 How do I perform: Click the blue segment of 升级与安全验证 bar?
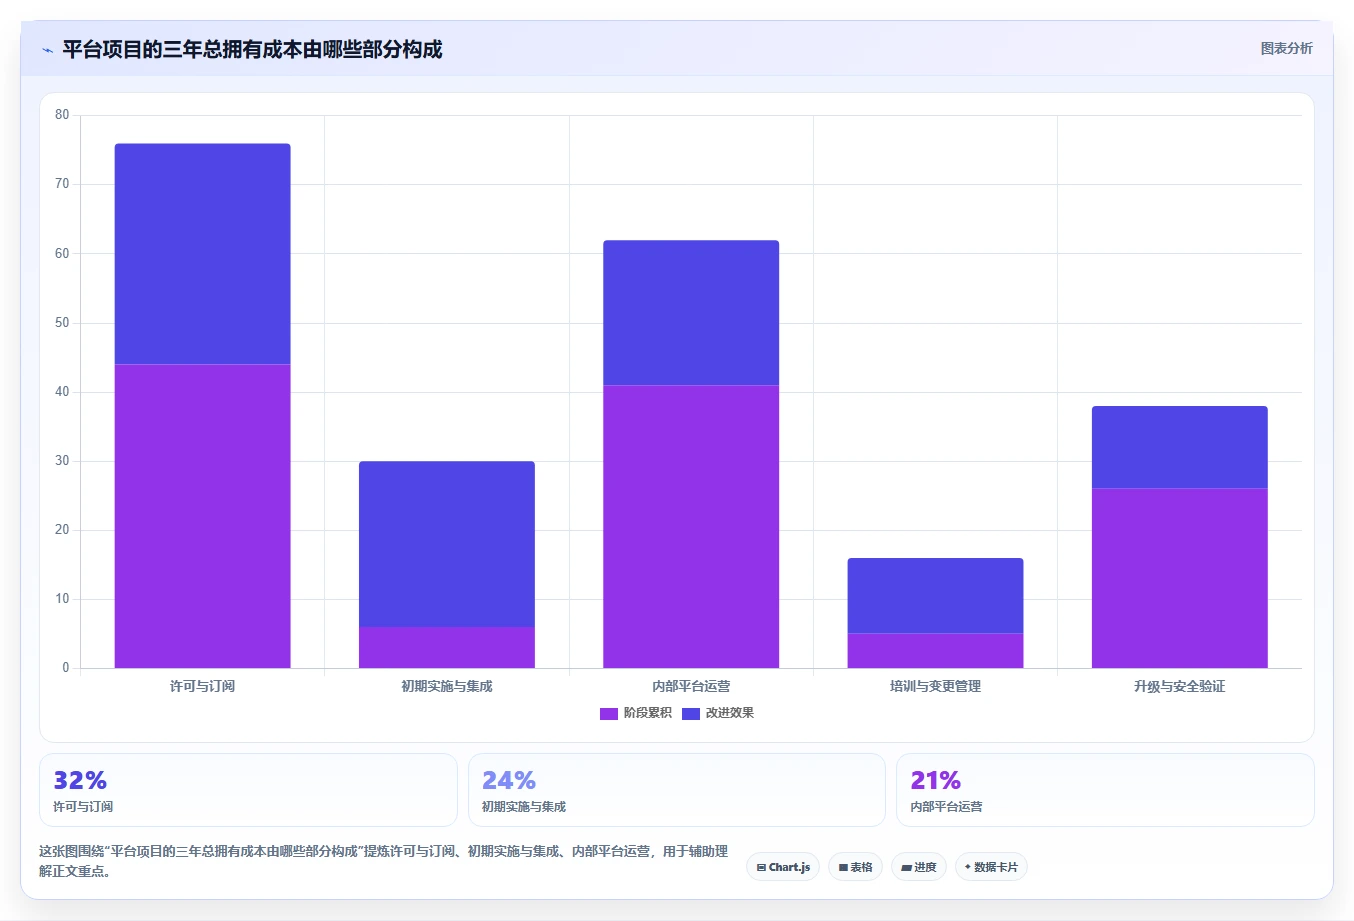point(1180,447)
